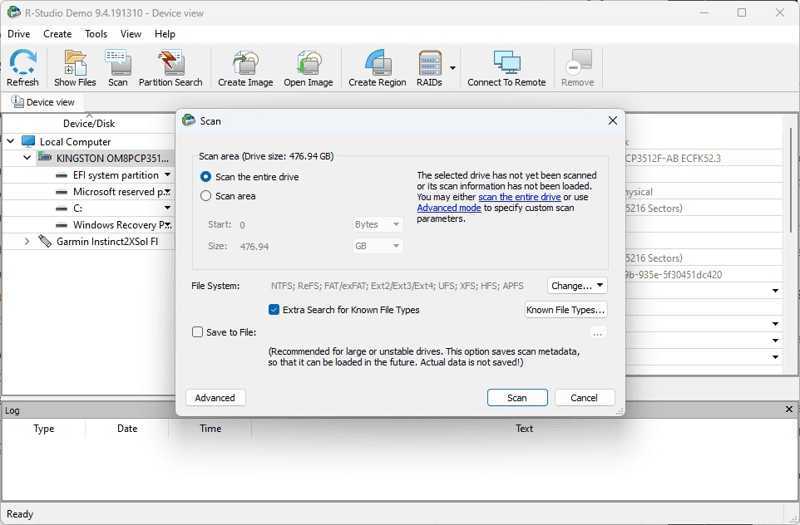Switch to the Device view tab
This screenshot has height=525, width=800.
pos(43,103)
